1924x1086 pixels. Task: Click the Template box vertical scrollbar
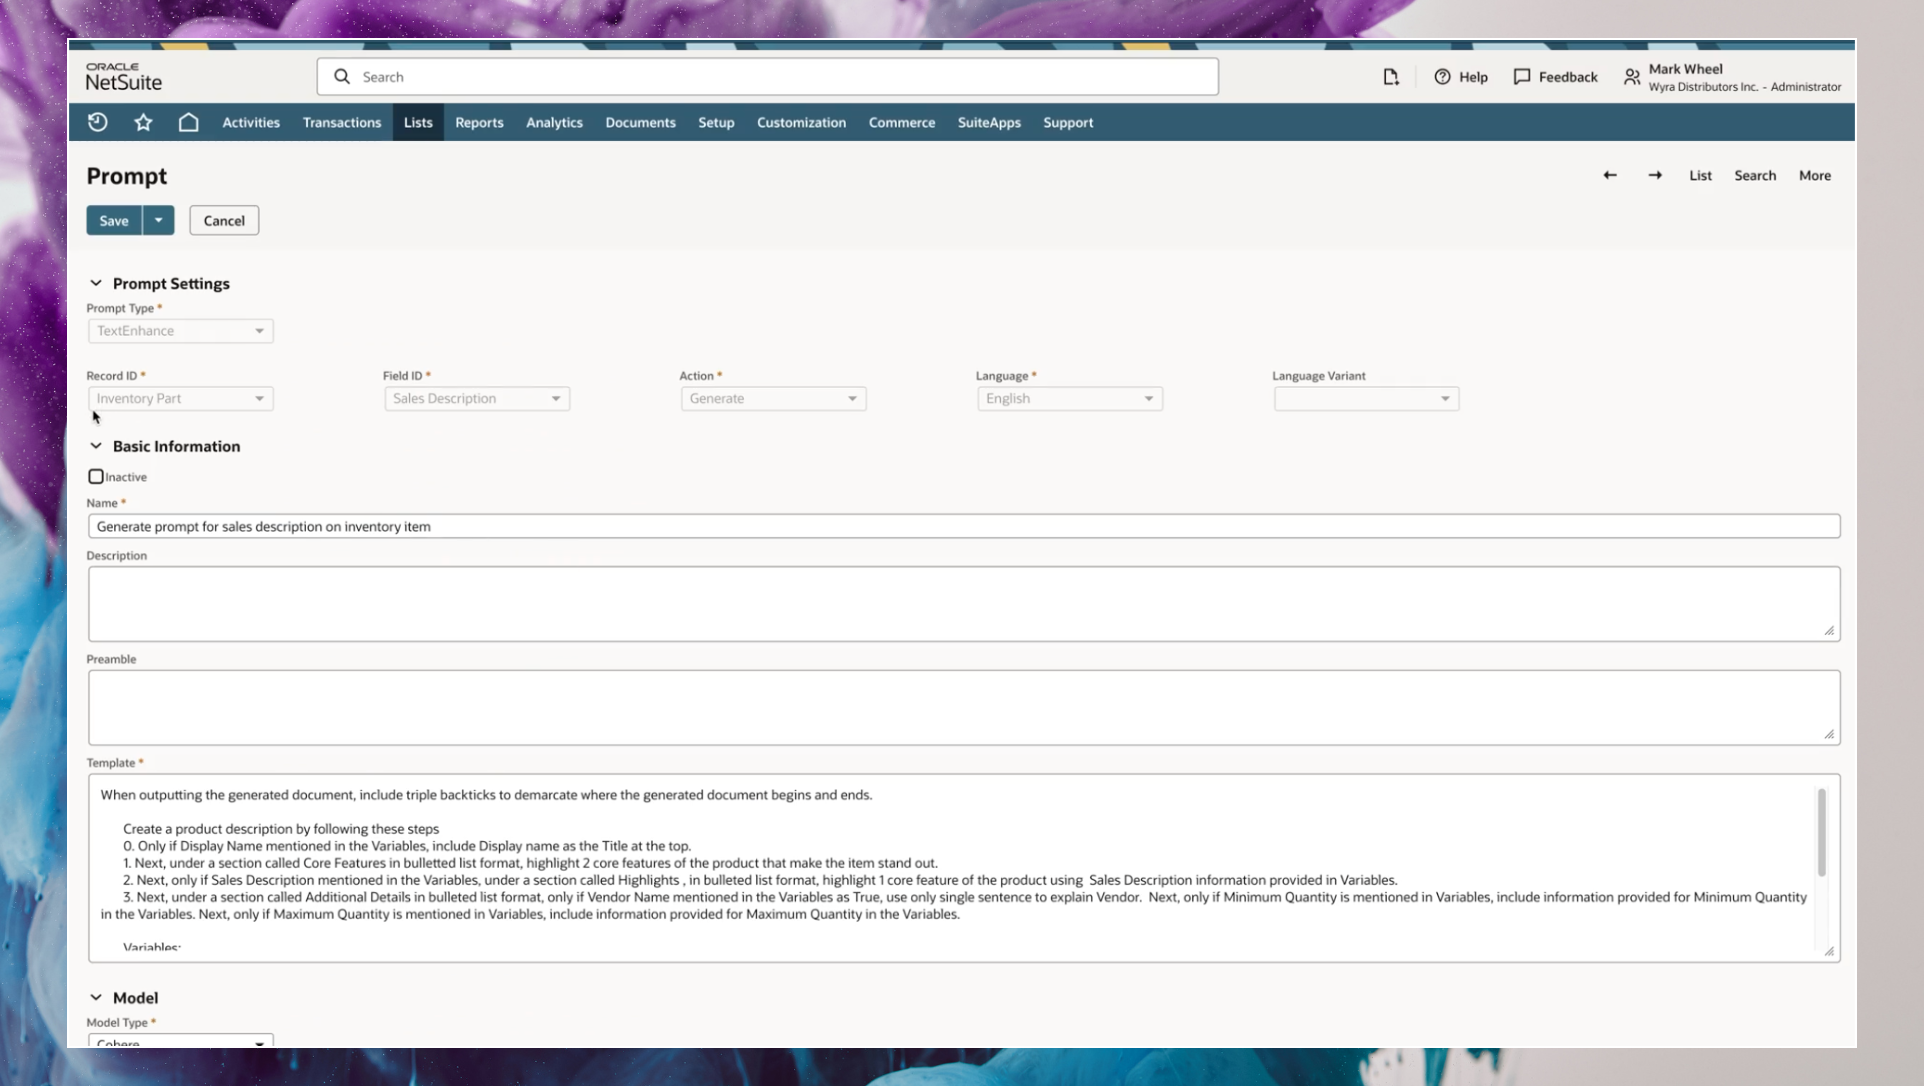pos(1821,832)
